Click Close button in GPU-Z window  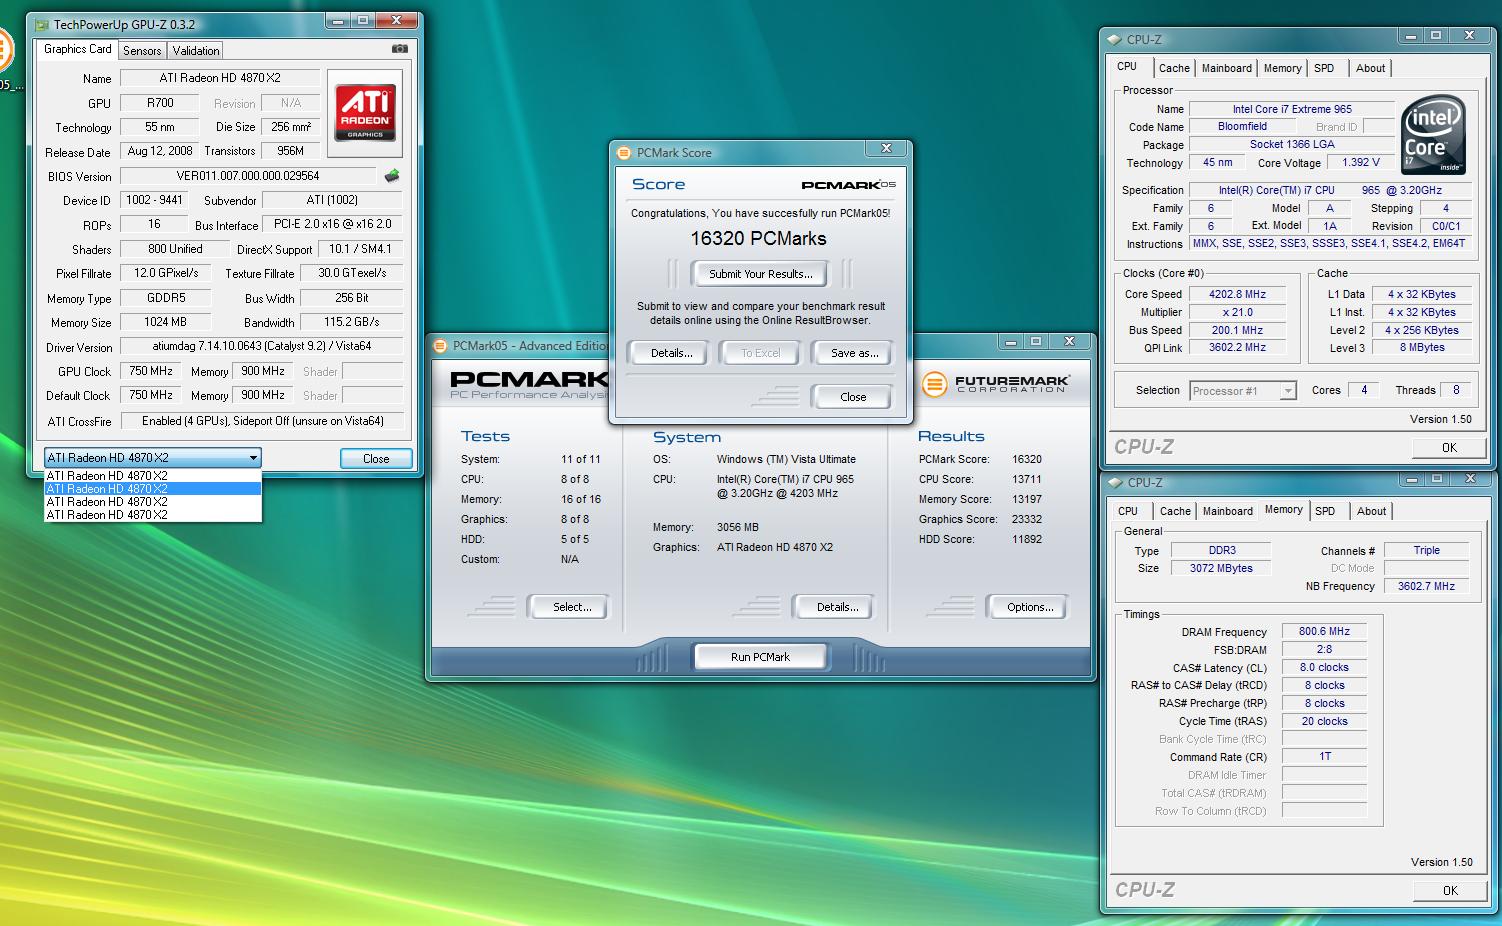[x=376, y=459]
